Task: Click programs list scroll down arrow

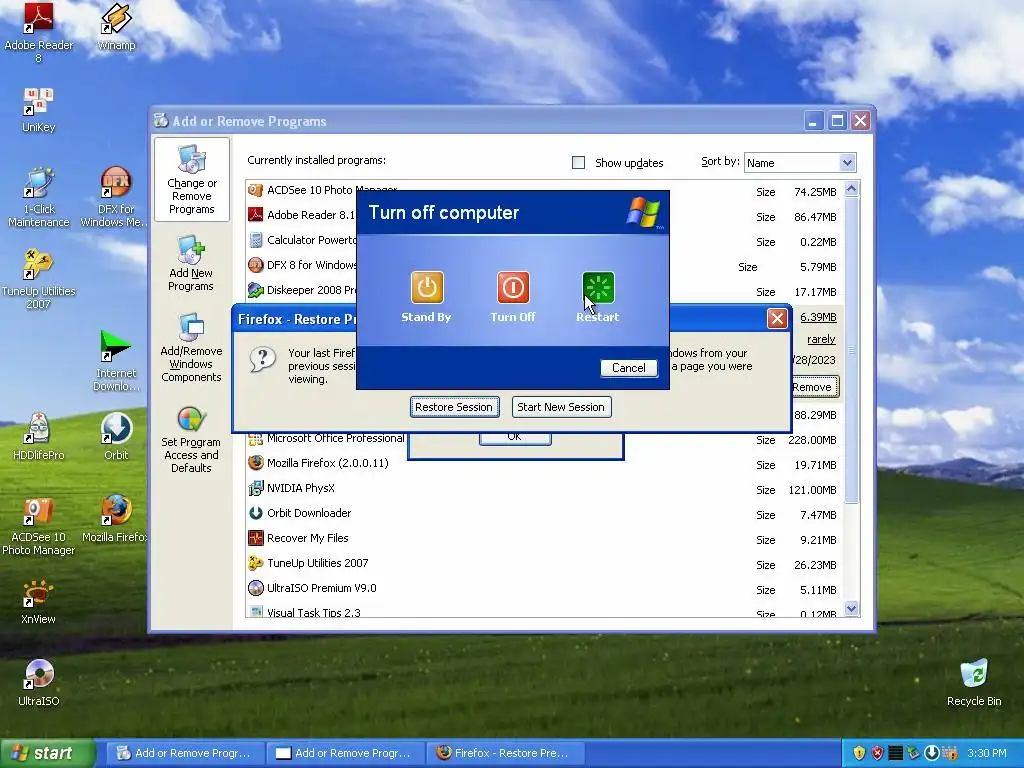Action: pos(851,609)
